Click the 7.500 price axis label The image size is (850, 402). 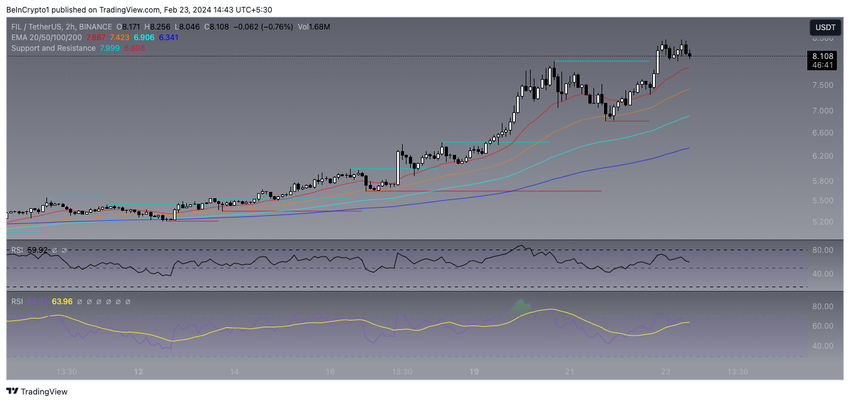point(821,85)
